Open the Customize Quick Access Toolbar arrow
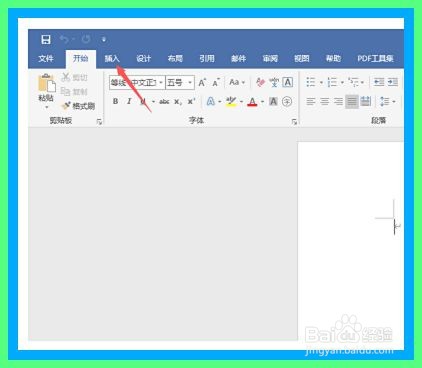422x368 pixels. pyautogui.click(x=104, y=40)
